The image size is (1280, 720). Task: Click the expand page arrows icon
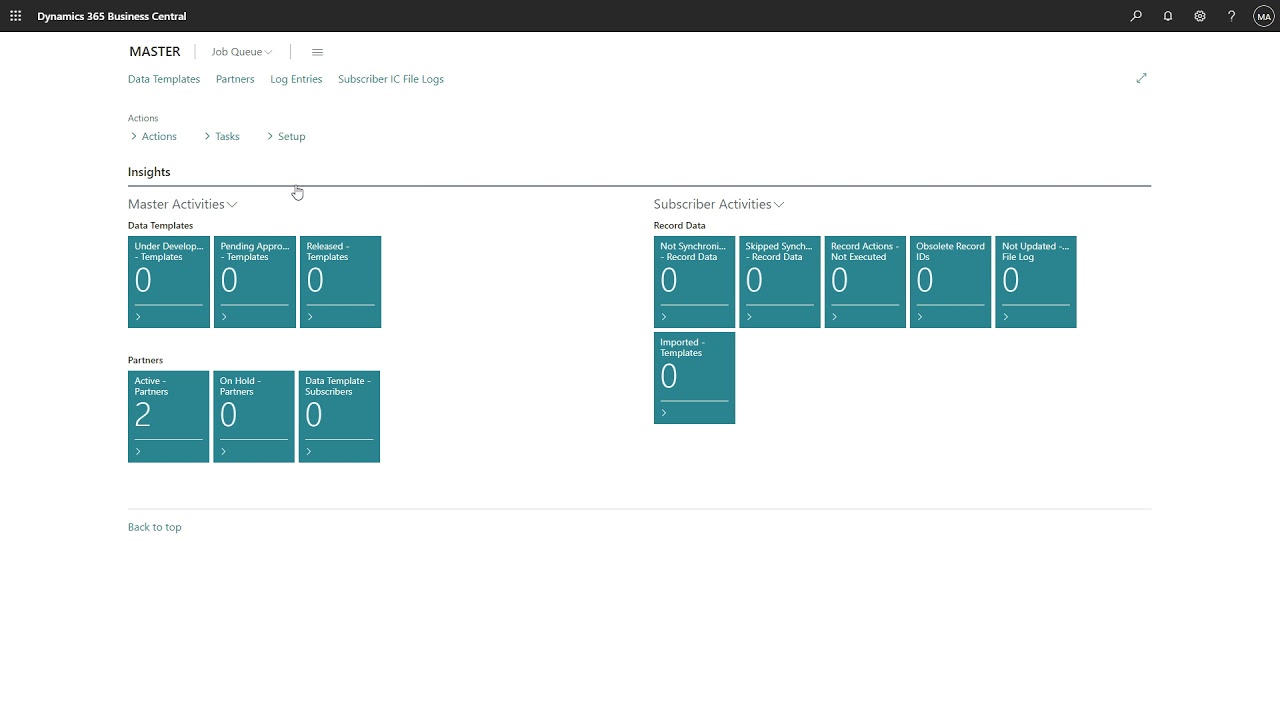point(1141,78)
